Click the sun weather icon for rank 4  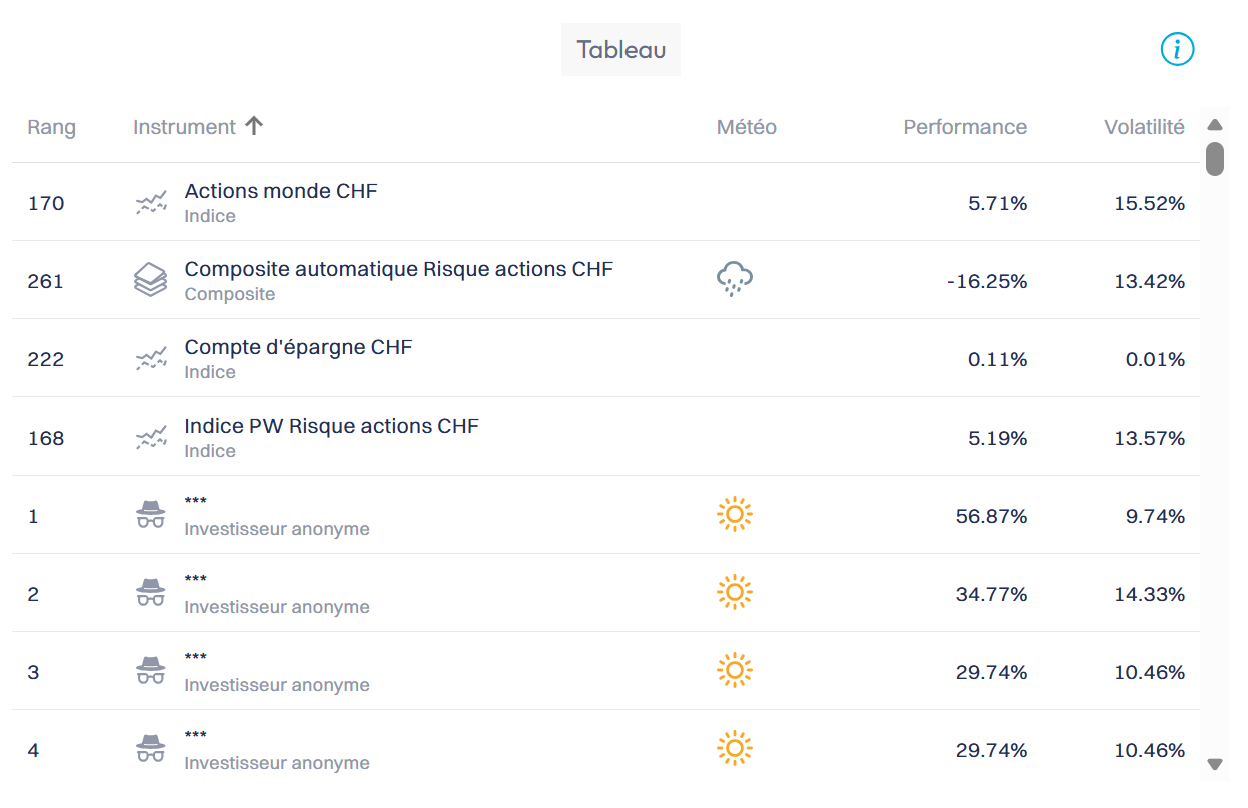point(734,749)
